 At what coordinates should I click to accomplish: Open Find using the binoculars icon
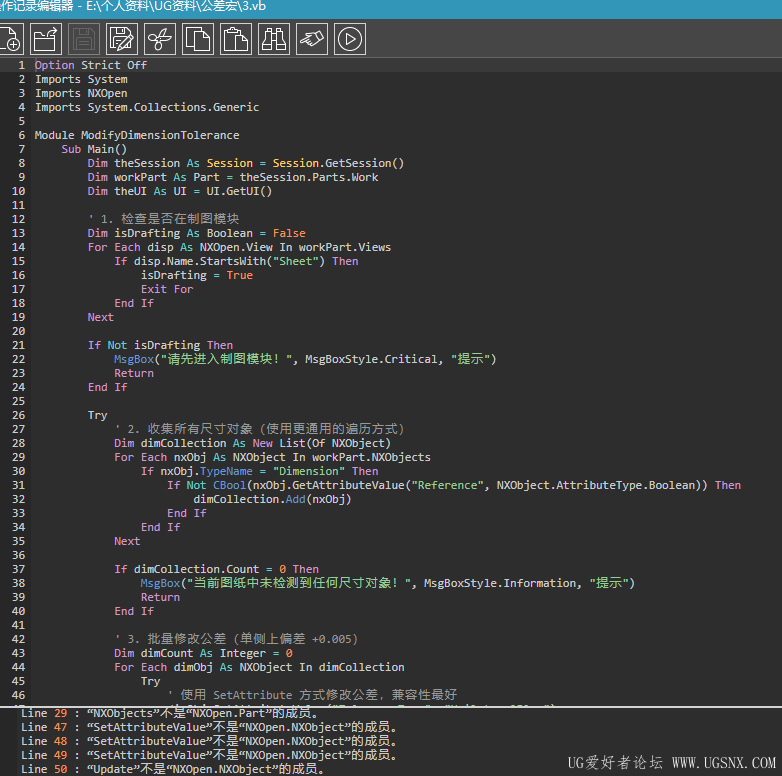point(274,39)
